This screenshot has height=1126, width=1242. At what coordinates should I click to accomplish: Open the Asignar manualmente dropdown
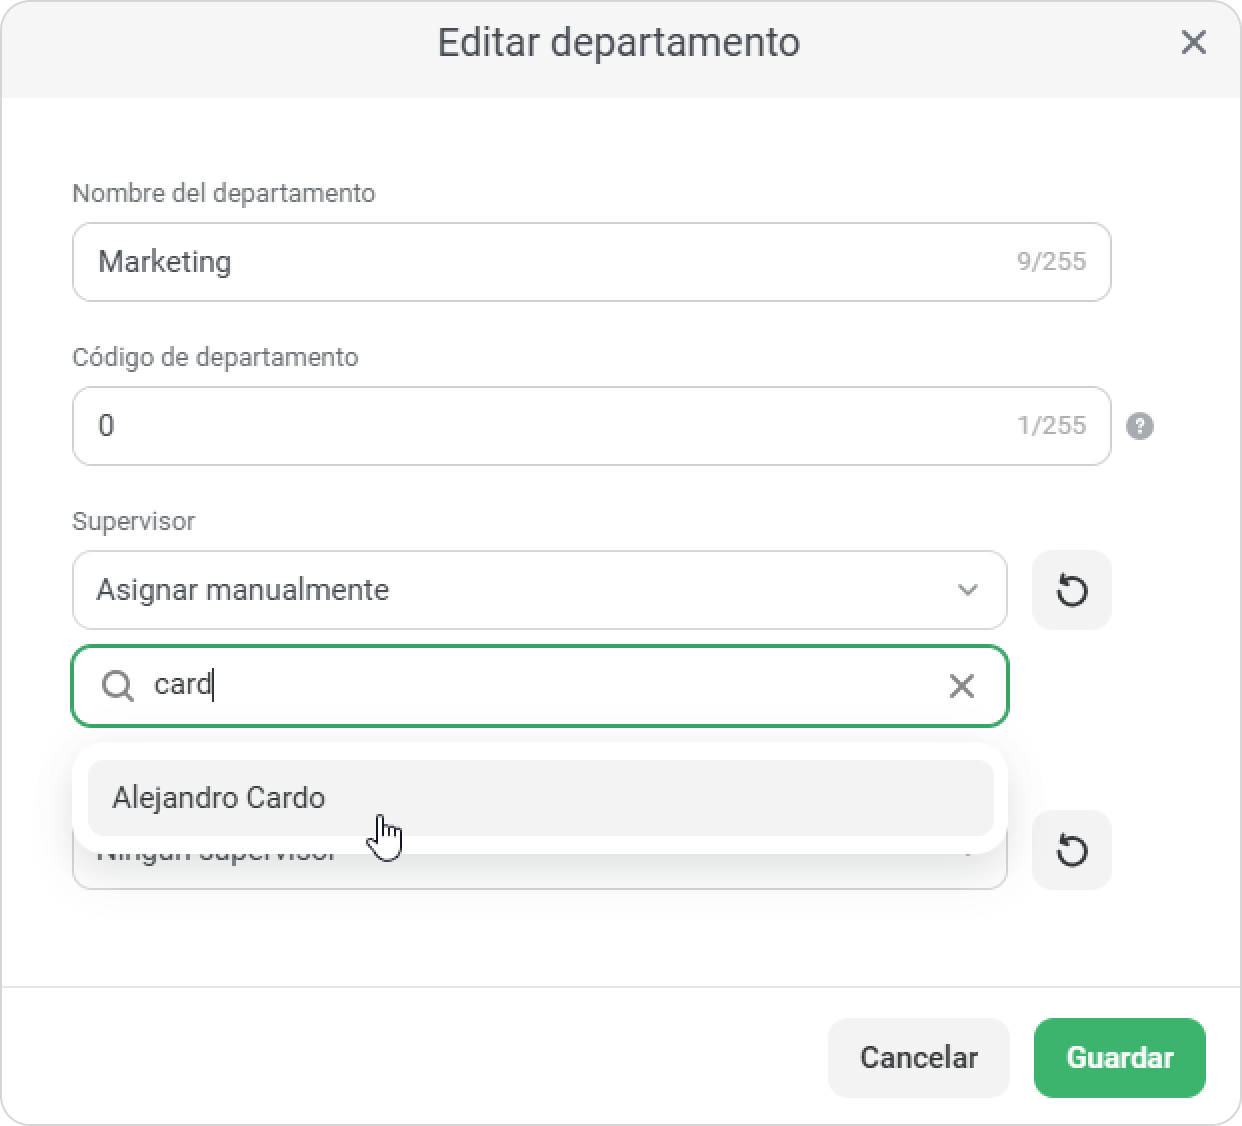tap(540, 590)
